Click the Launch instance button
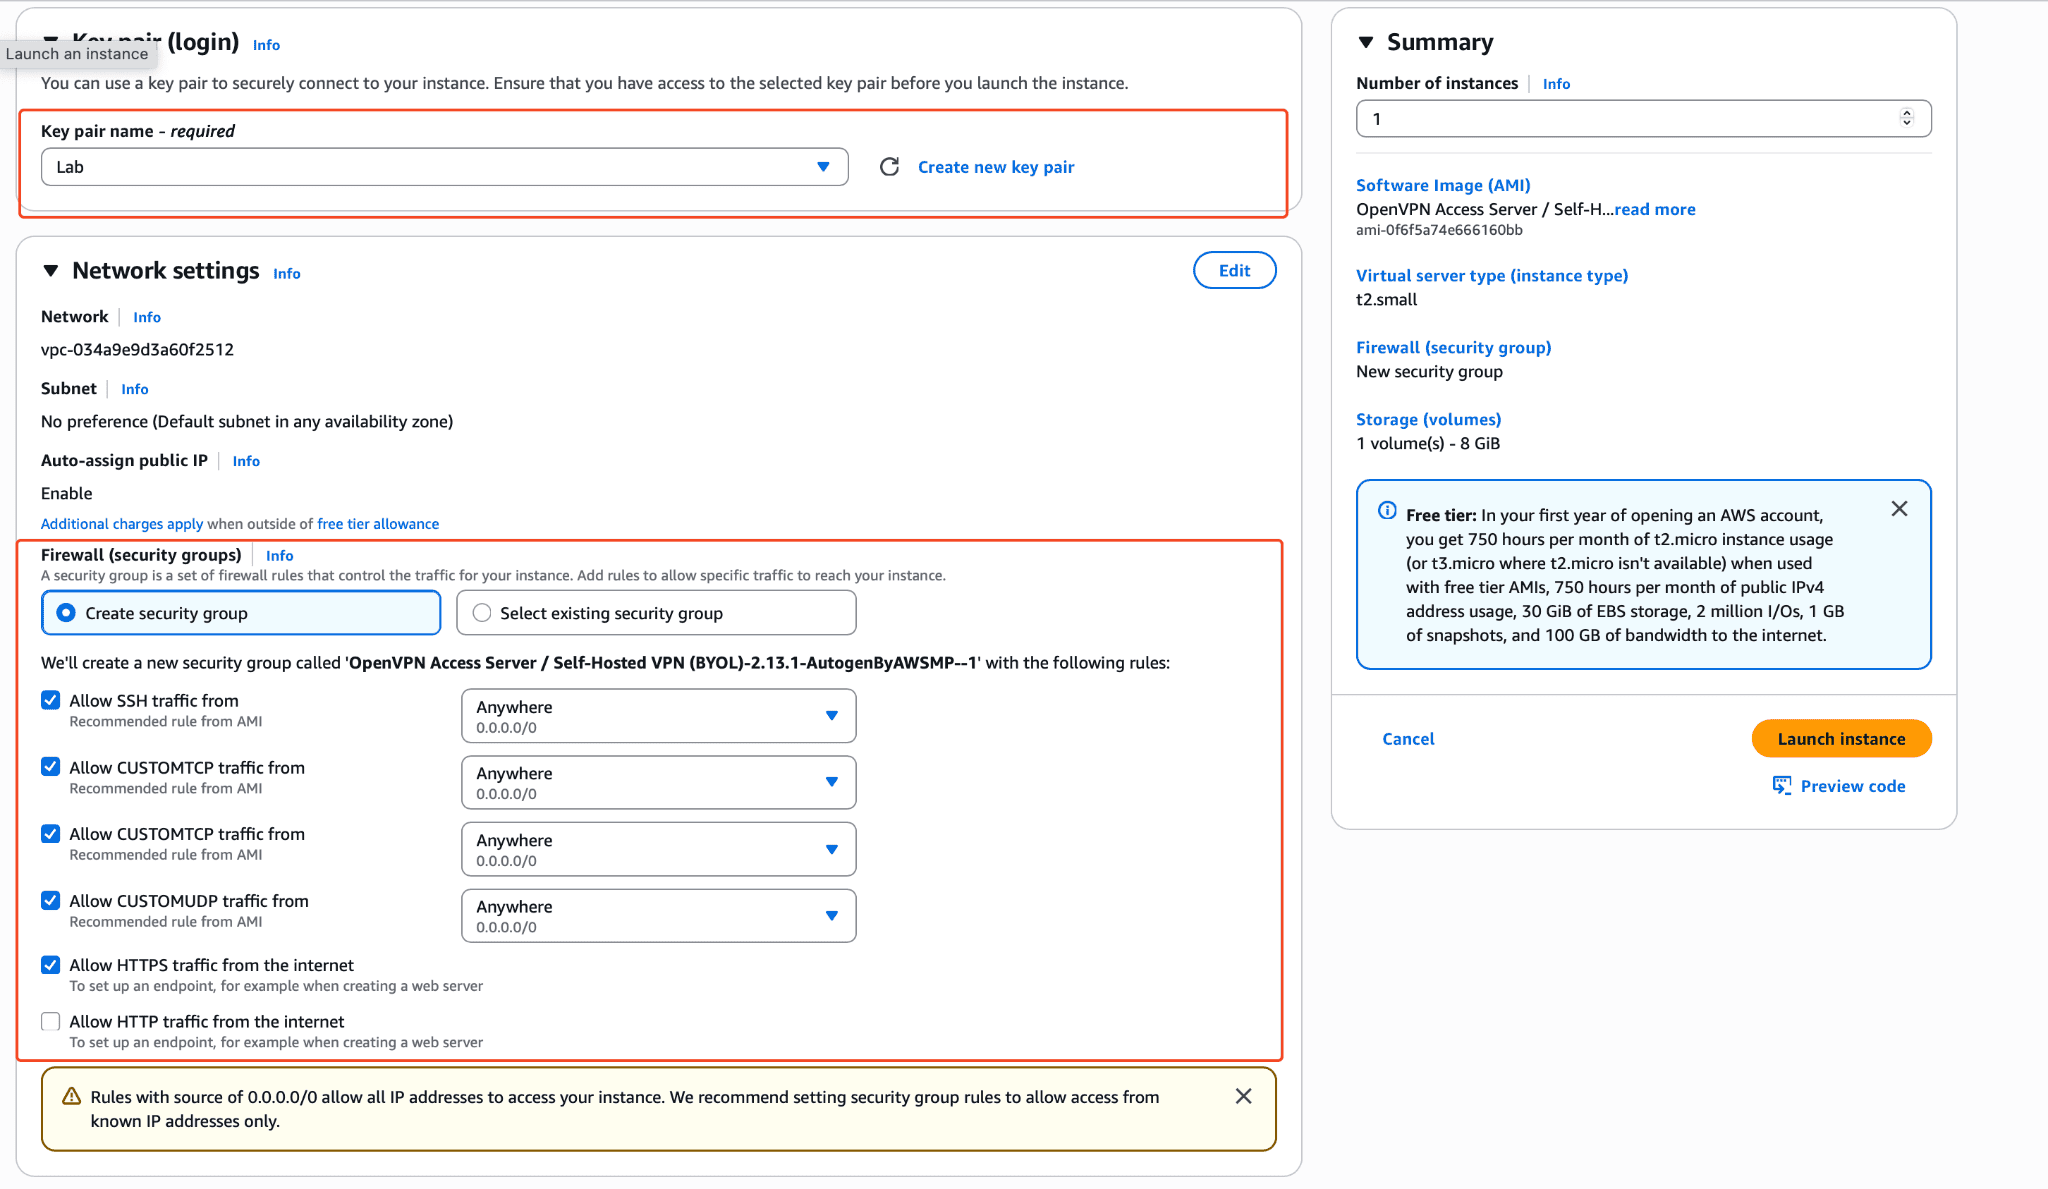2048x1189 pixels. pos(1841,739)
